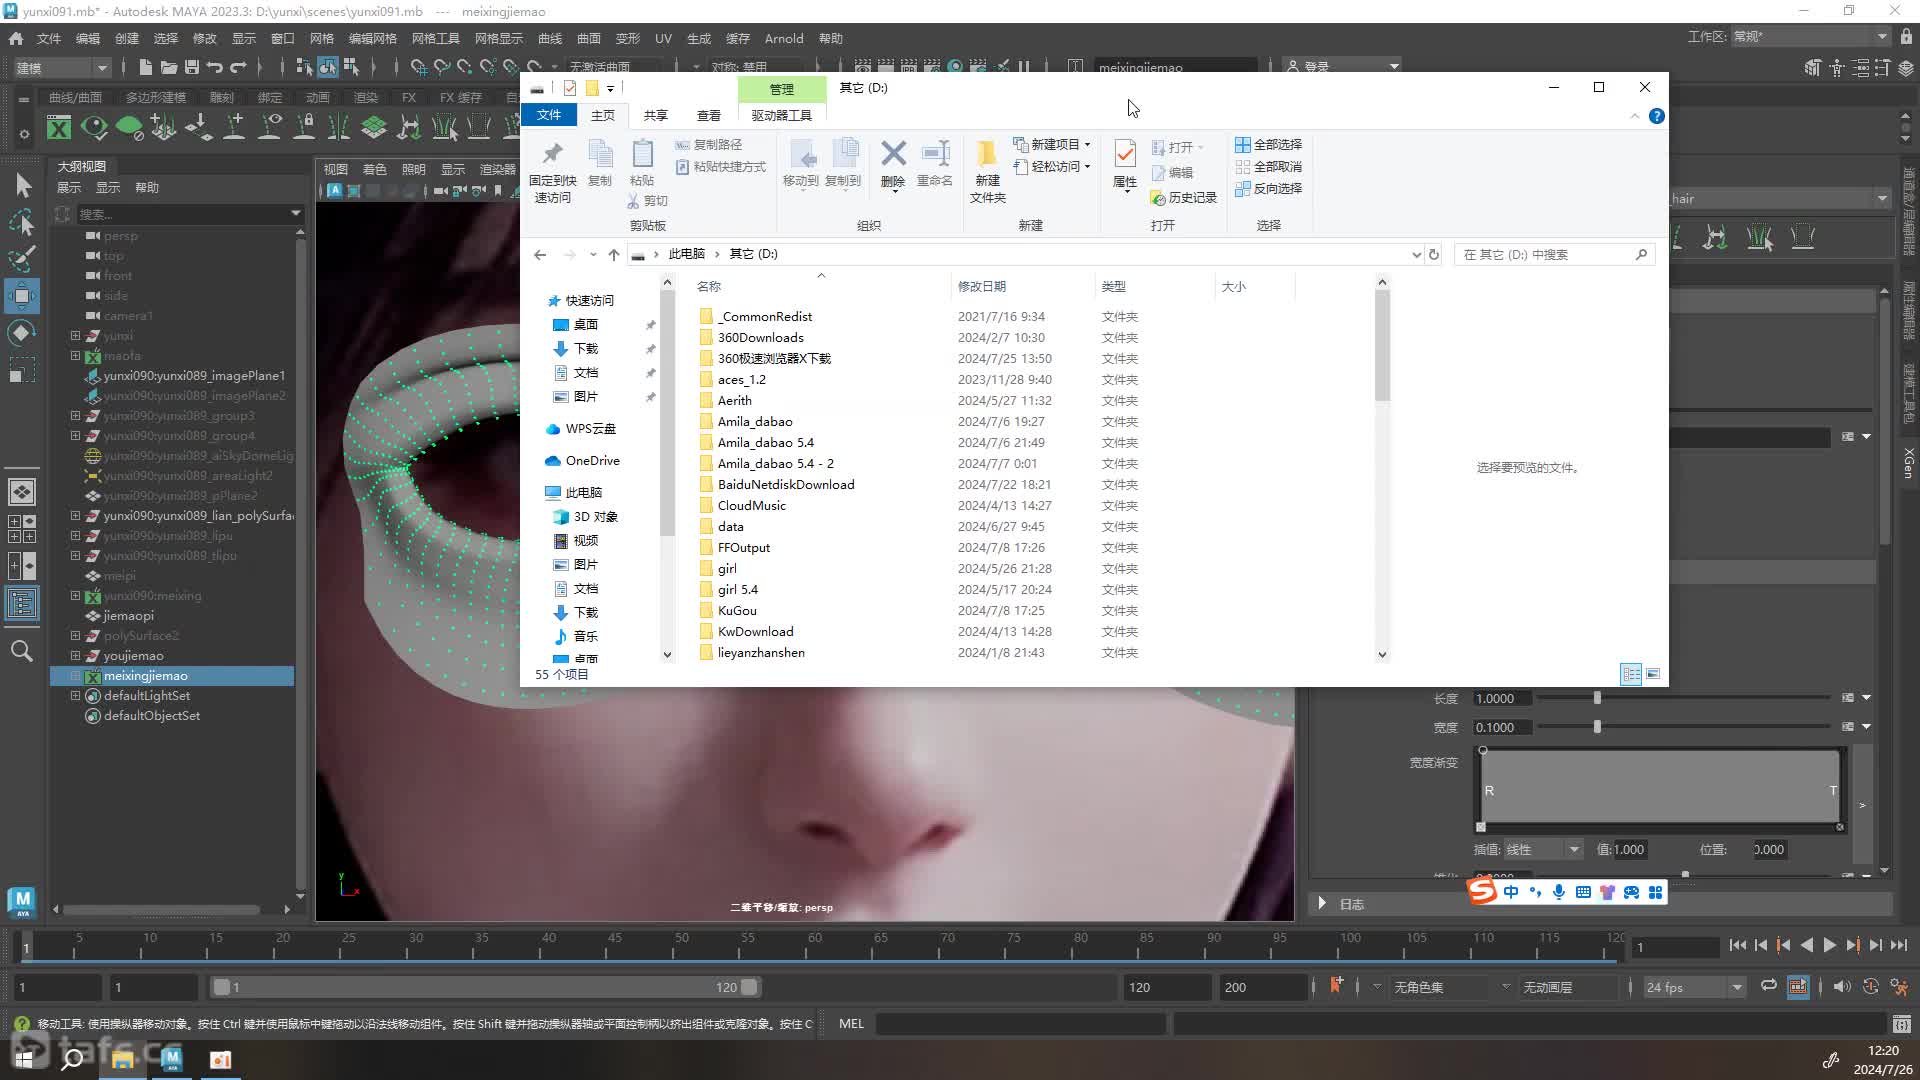
Task: Click the New Folder icon in ribbon
Action: (x=987, y=153)
